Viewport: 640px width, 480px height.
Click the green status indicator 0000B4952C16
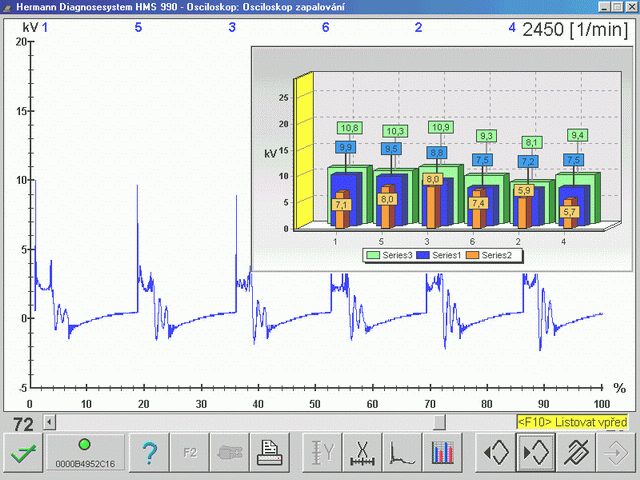(x=85, y=453)
